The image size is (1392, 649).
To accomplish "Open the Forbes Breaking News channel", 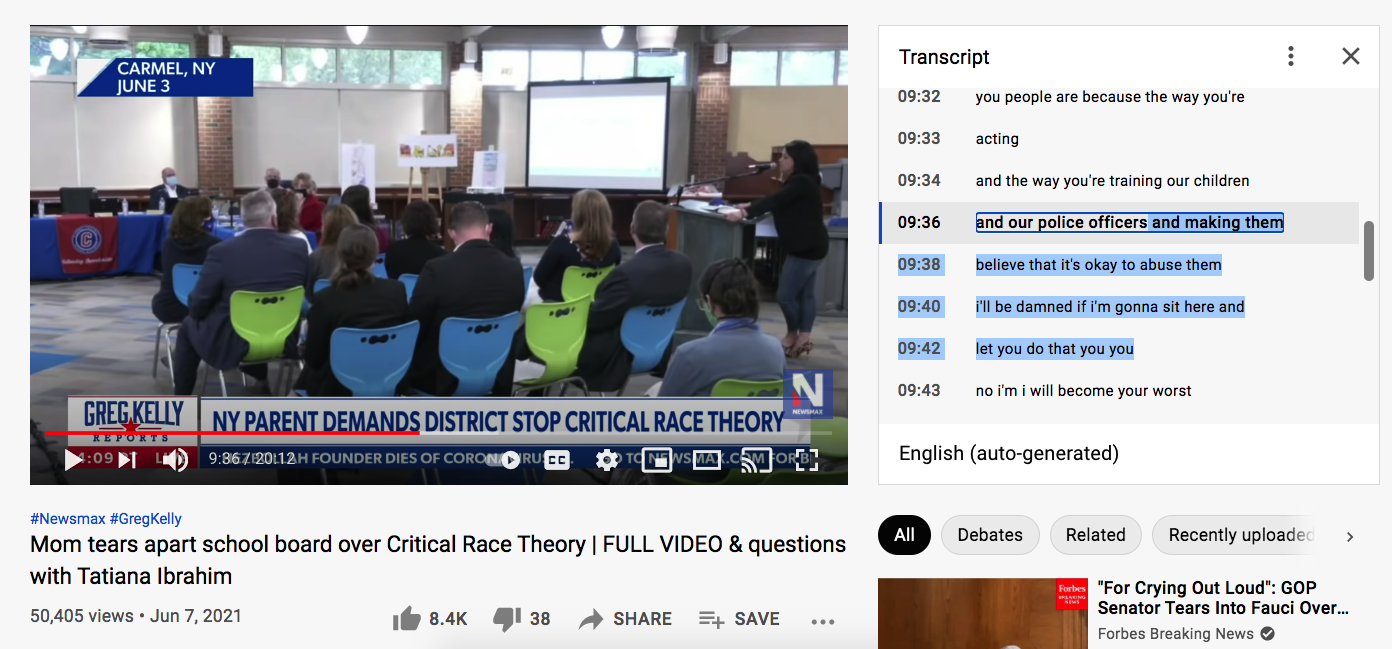I will [x=1176, y=634].
